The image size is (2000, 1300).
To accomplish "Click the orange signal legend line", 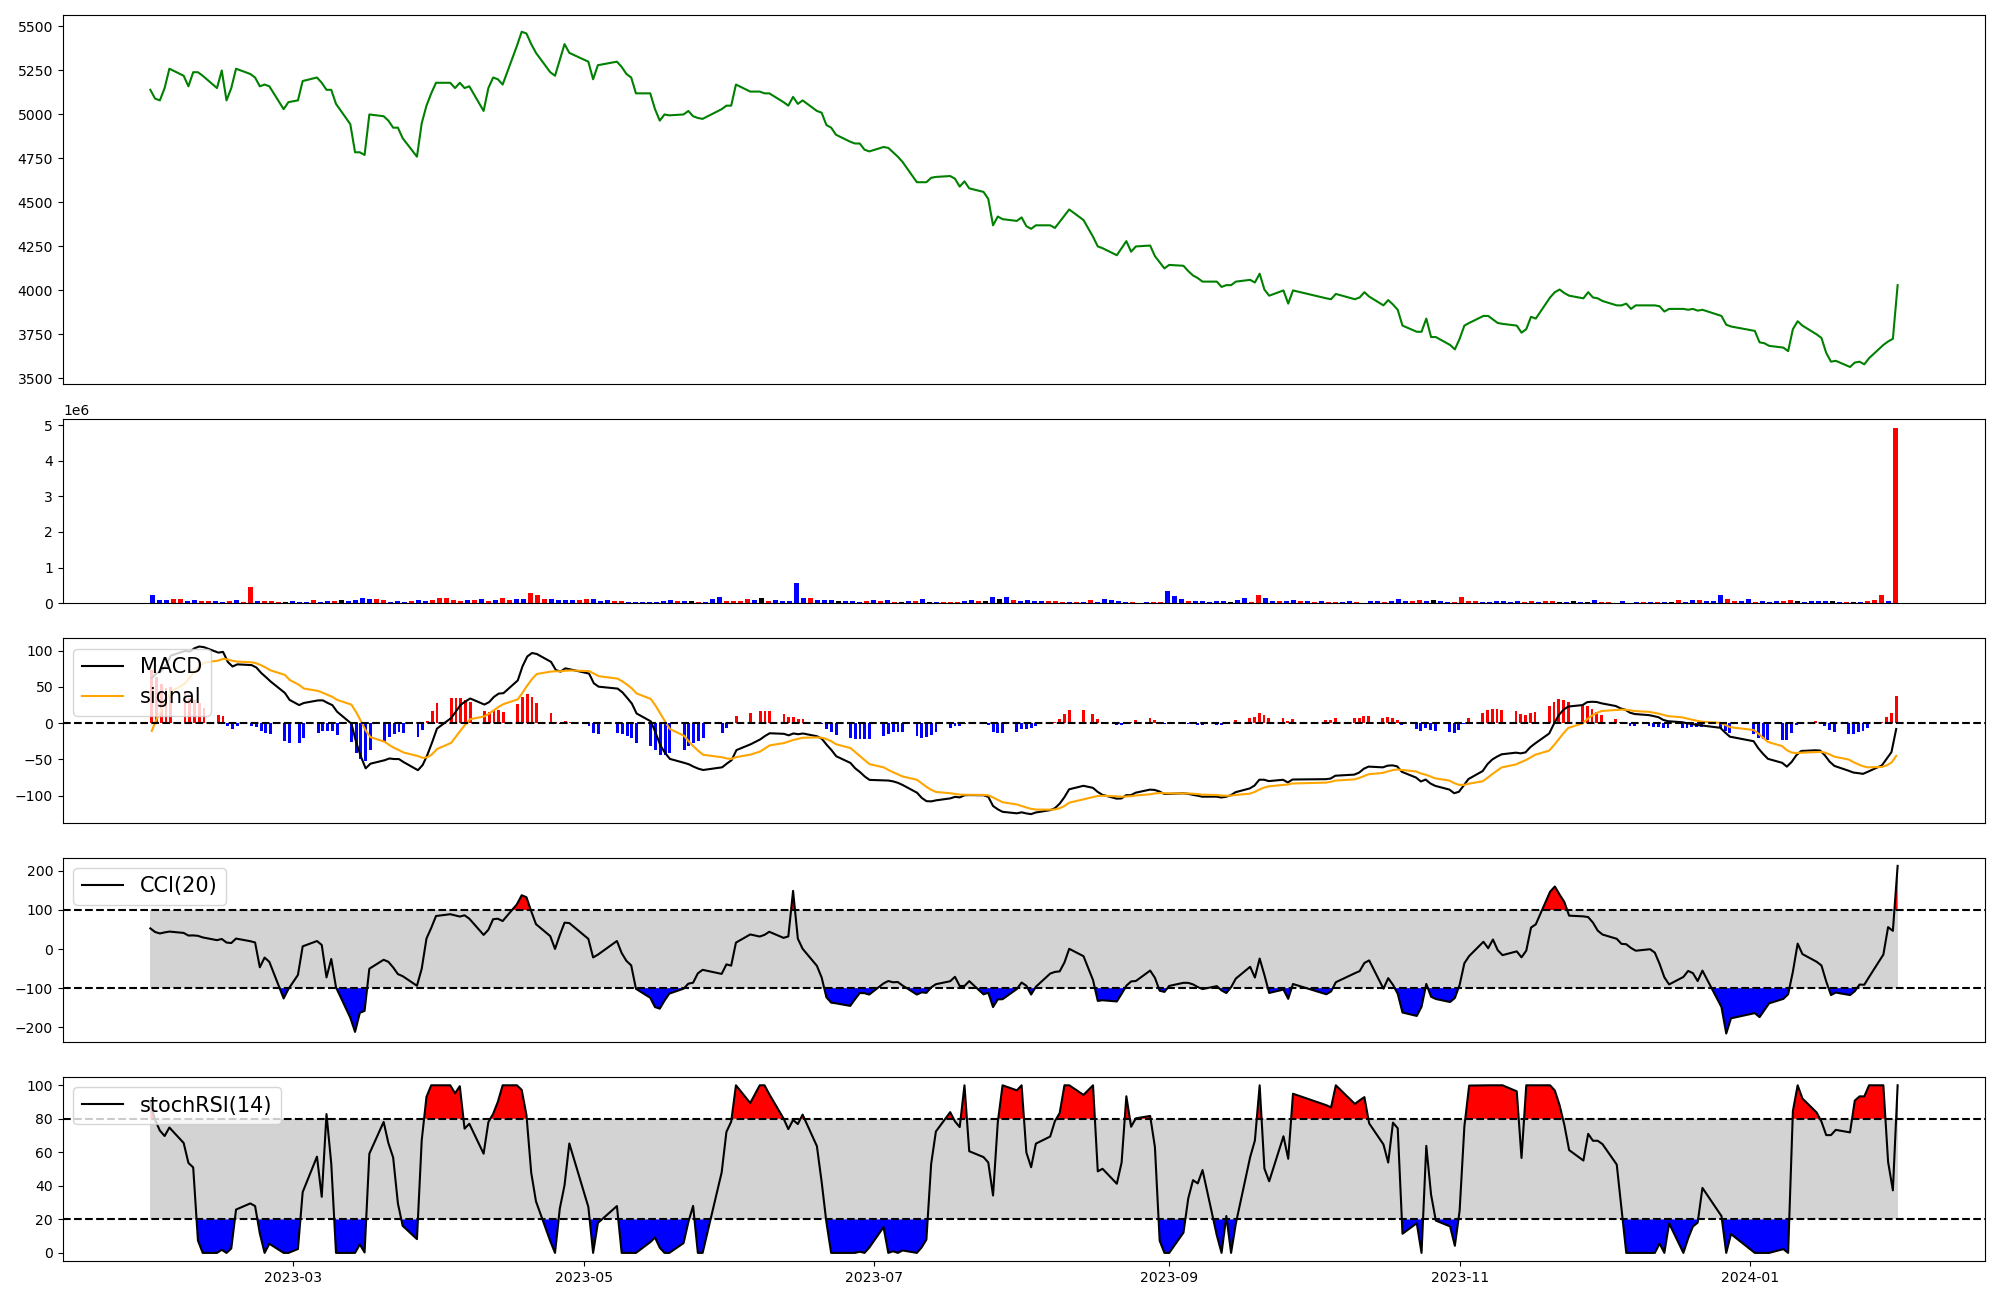I will tap(103, 696).
